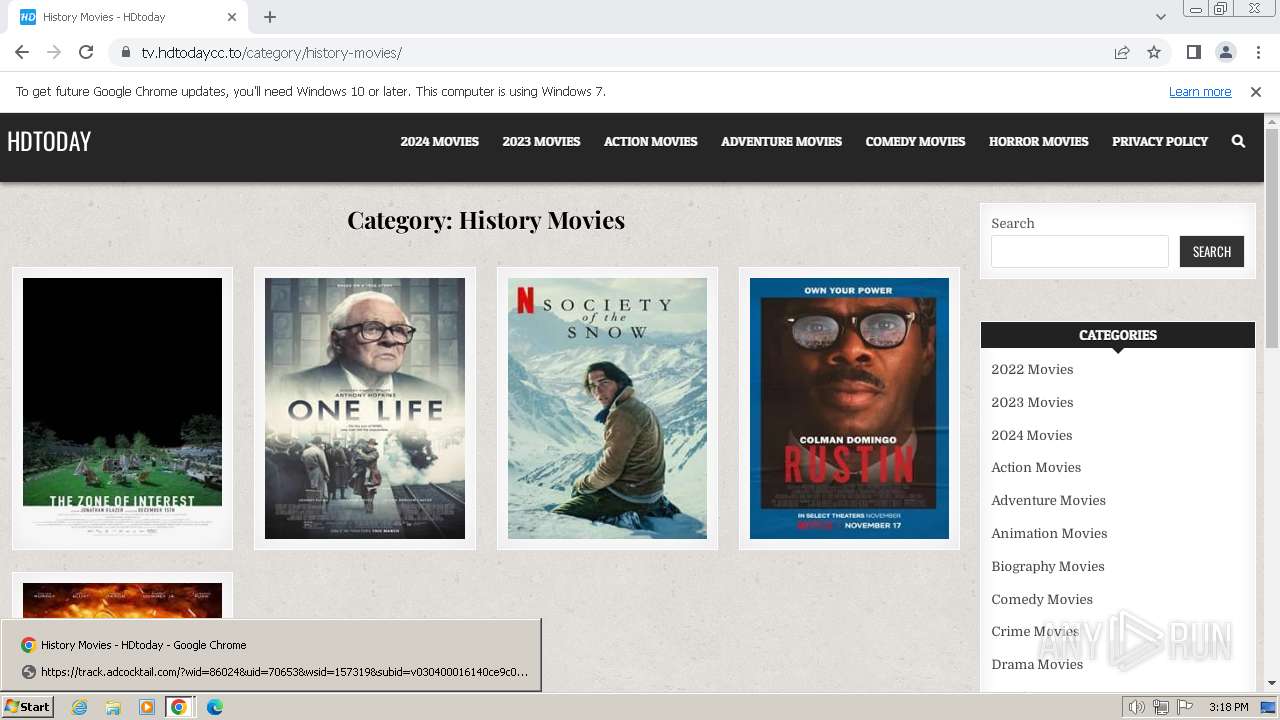Open the taskbar media player icon
The image size is (1280, 720).
tap(146, 707)
